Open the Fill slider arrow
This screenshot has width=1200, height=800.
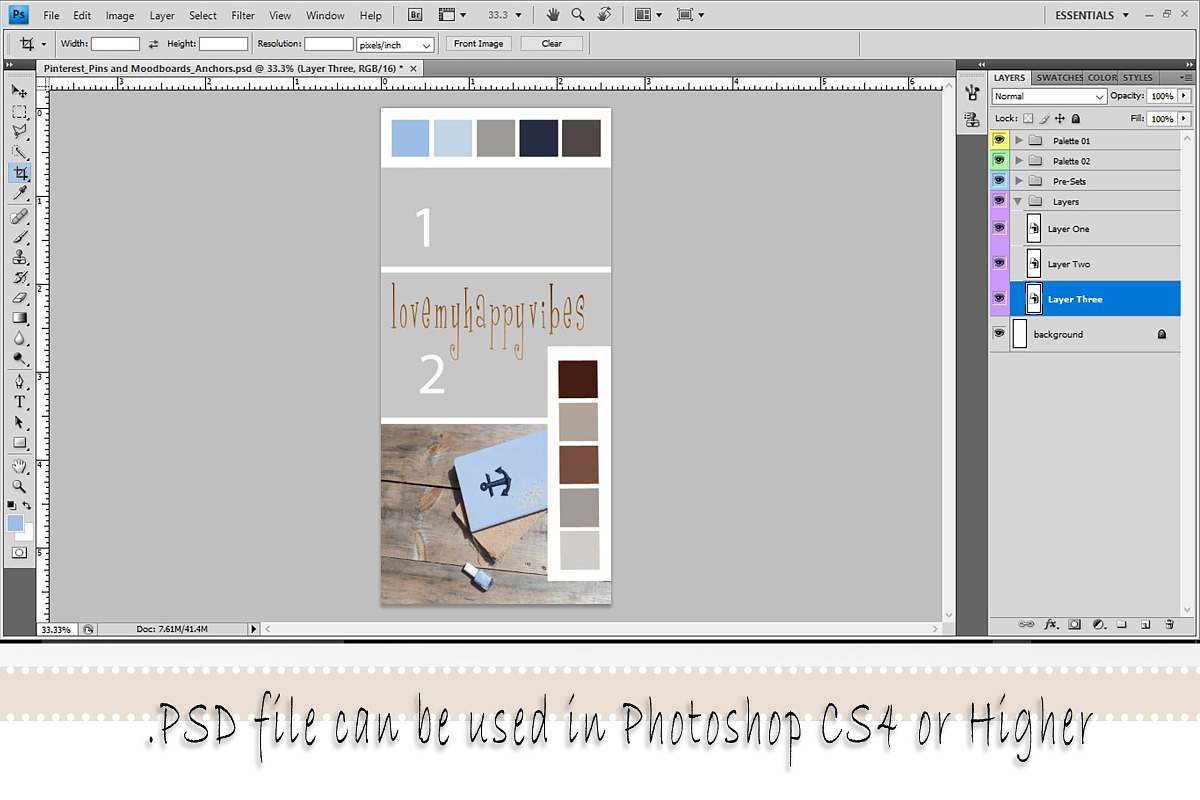[1184, 118]
